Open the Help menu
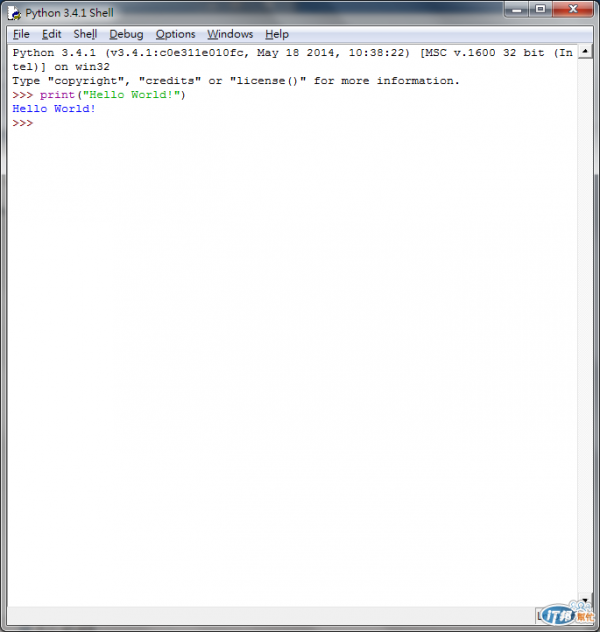 tap(277, 34)
